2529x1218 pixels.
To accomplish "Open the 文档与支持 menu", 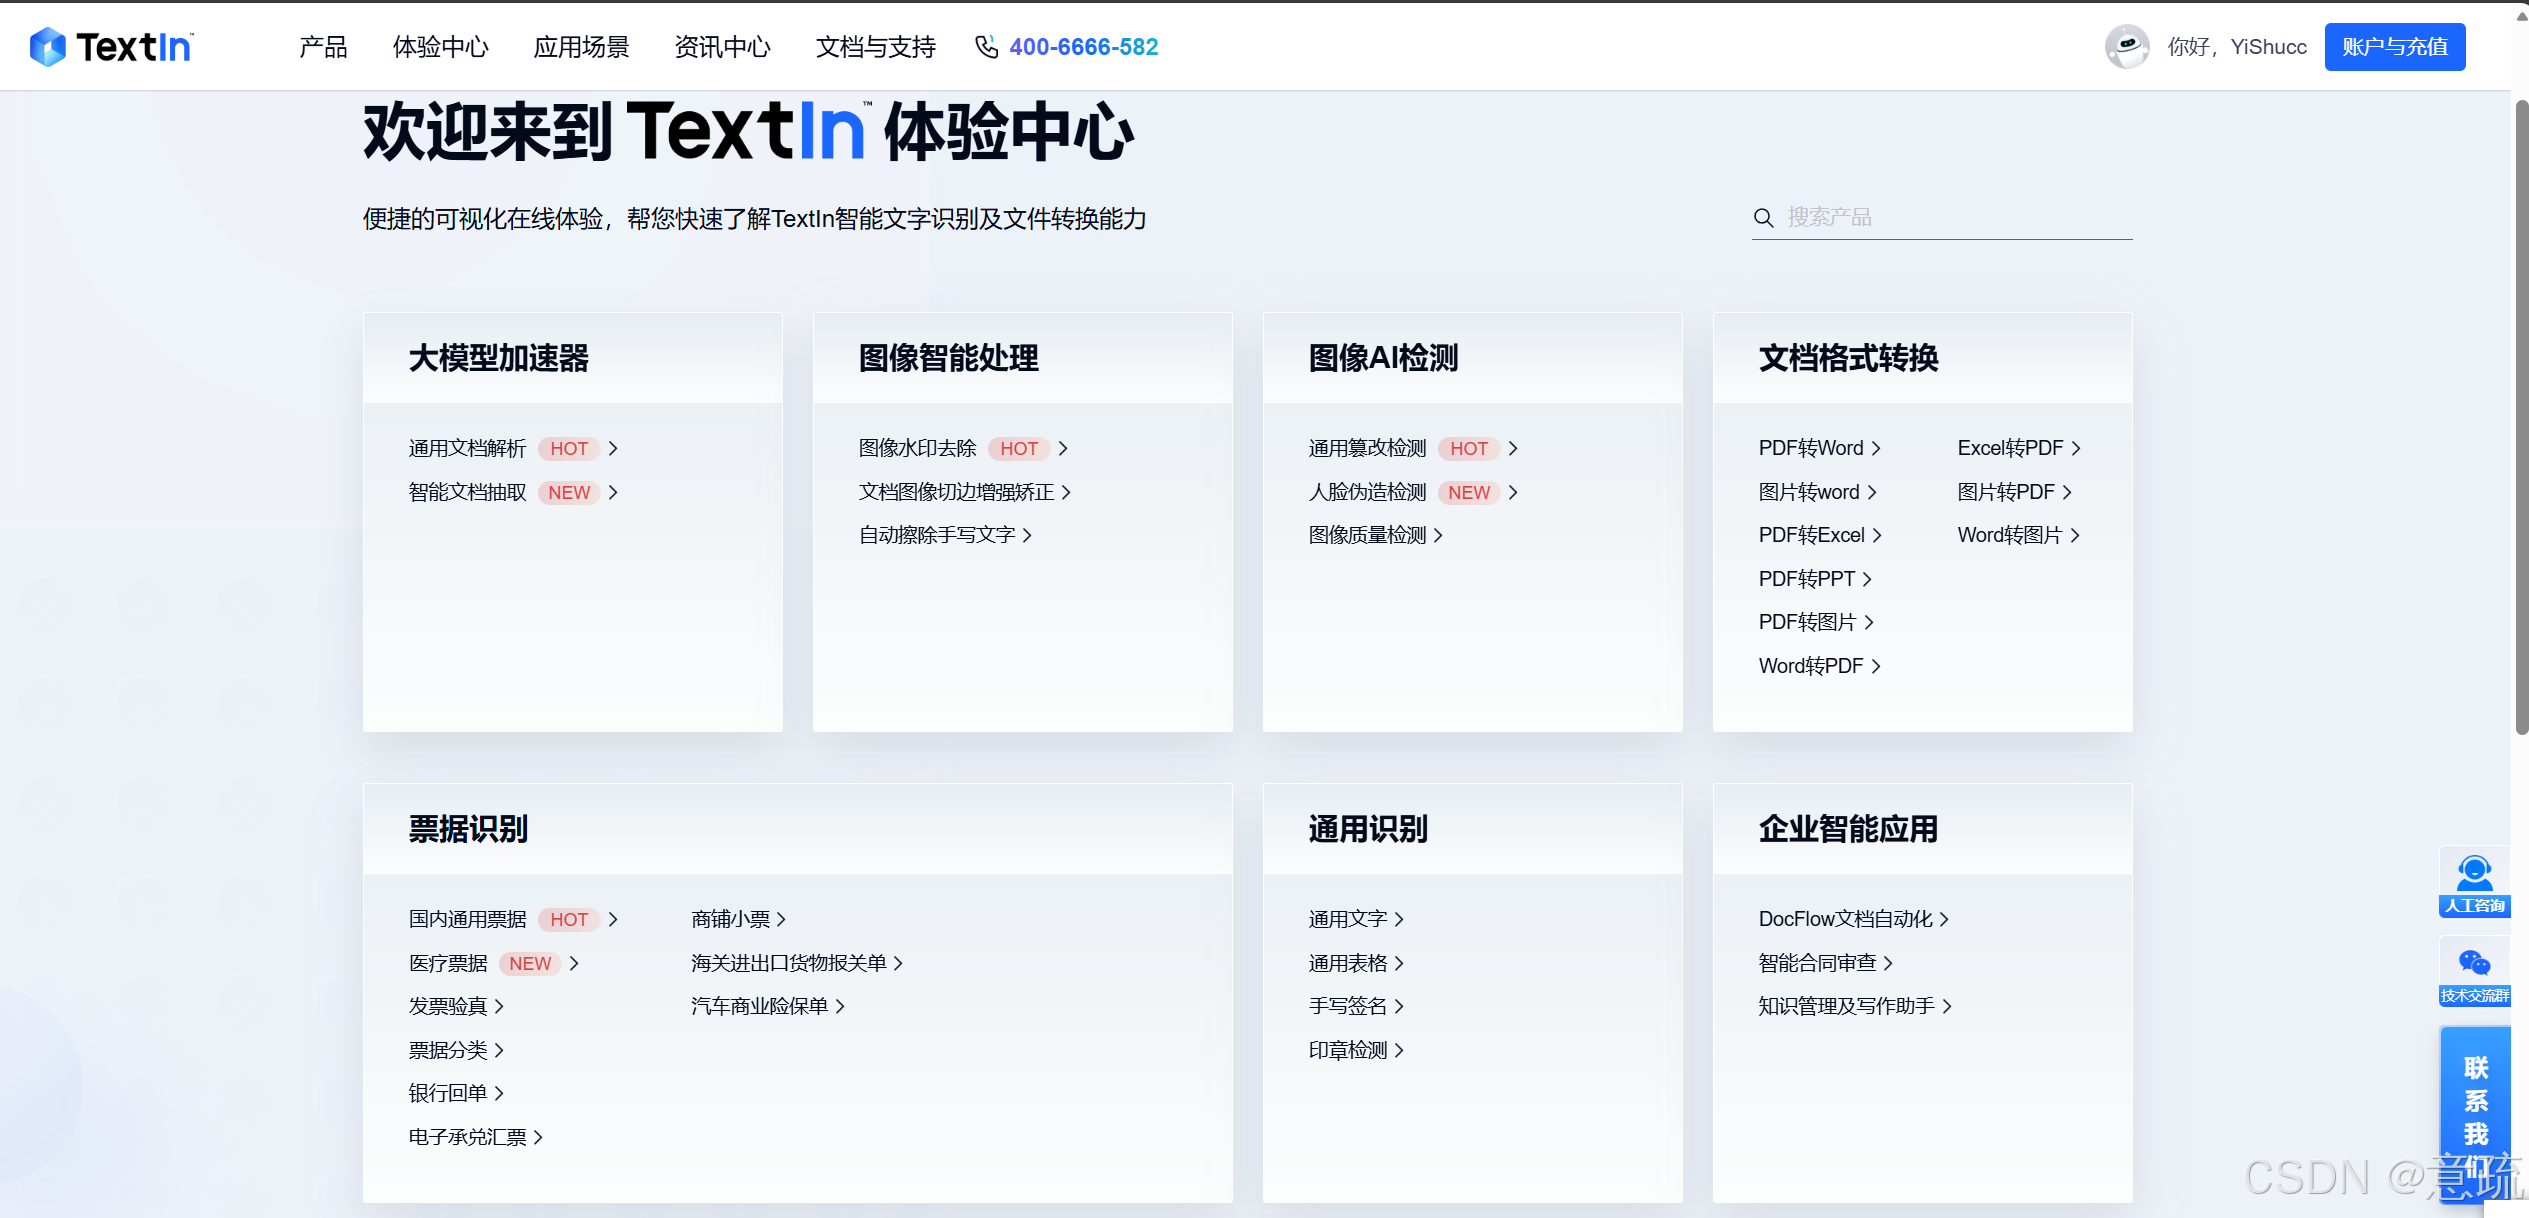I will tap(876, 47).
